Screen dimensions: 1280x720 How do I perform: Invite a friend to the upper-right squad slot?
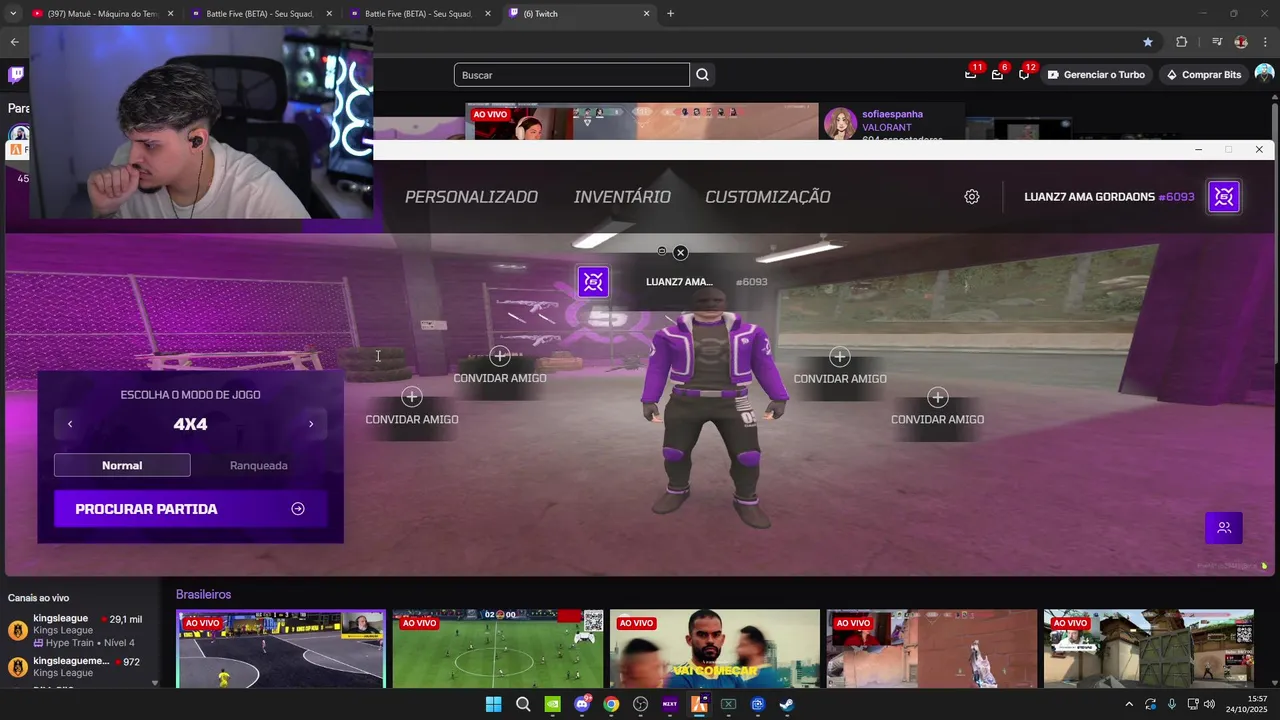pyautogui.click(x=840, y=366)
